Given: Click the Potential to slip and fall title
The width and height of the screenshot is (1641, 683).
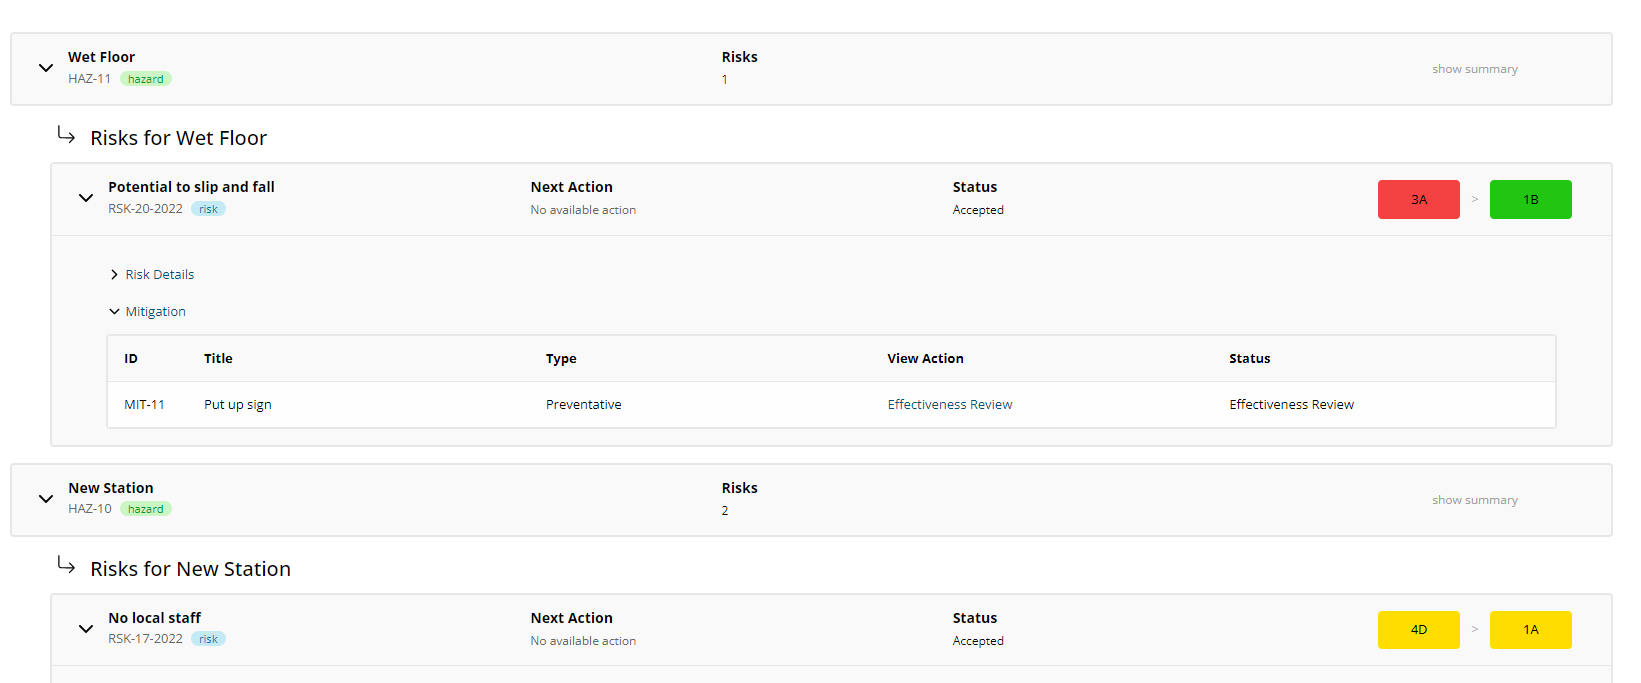Looking at the screenshot, I should pyautogui.click(x=191, y=187).
